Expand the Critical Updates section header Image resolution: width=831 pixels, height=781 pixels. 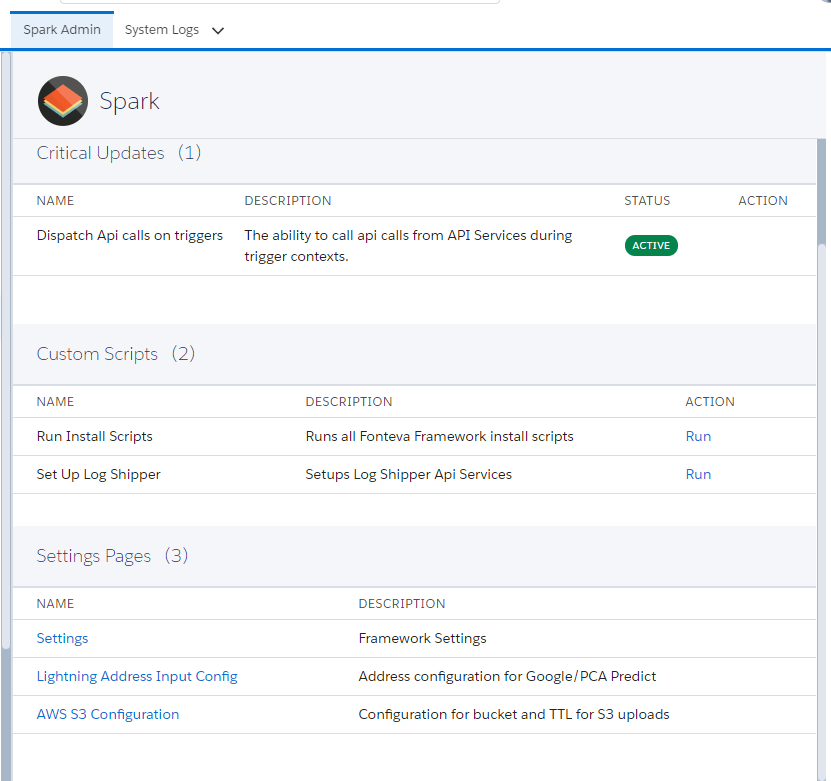pyautogui.click(x=100, y=153)
